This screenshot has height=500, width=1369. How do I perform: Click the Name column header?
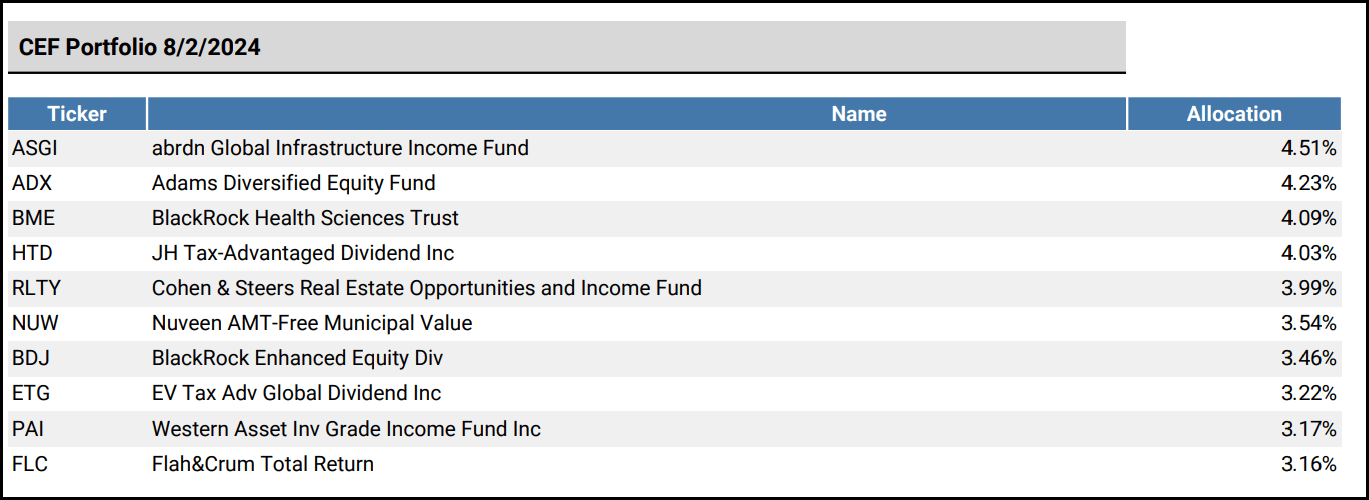(858, 114)
